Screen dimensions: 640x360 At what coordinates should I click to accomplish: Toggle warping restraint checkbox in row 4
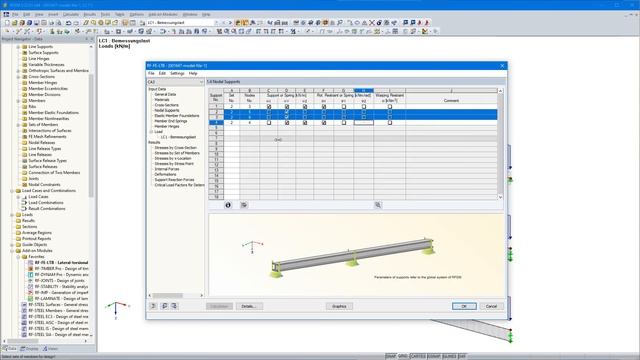[x=390, y=122]
